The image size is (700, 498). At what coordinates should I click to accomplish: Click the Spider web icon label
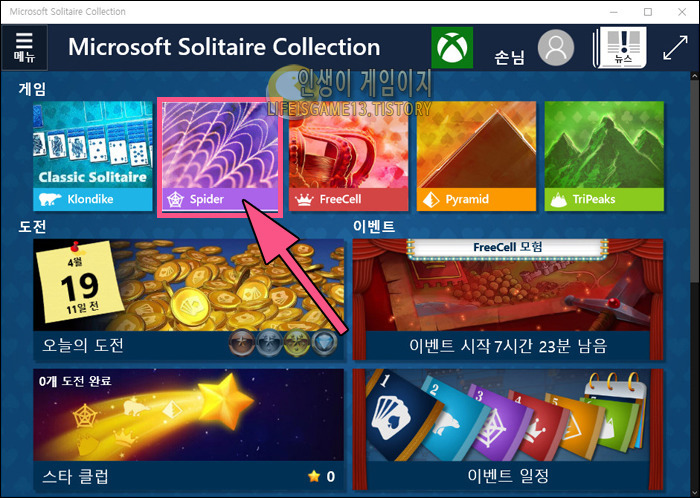(175, 199)
